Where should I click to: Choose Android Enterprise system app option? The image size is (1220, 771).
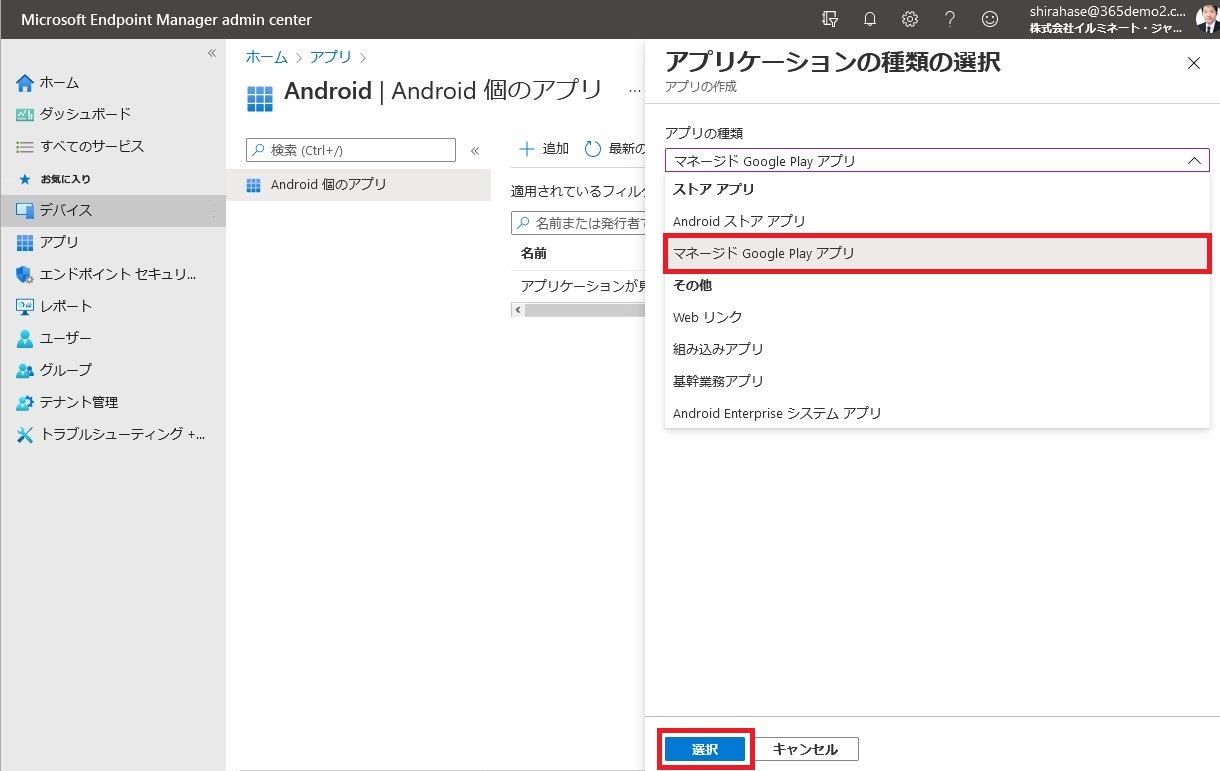[777, 413]
